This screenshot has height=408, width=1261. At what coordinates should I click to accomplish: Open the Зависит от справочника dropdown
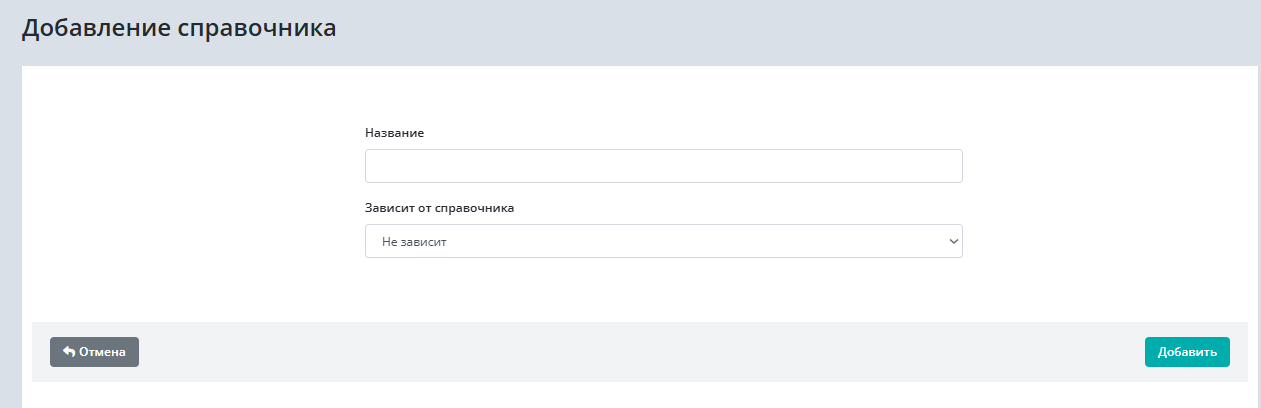click(663, 241)
